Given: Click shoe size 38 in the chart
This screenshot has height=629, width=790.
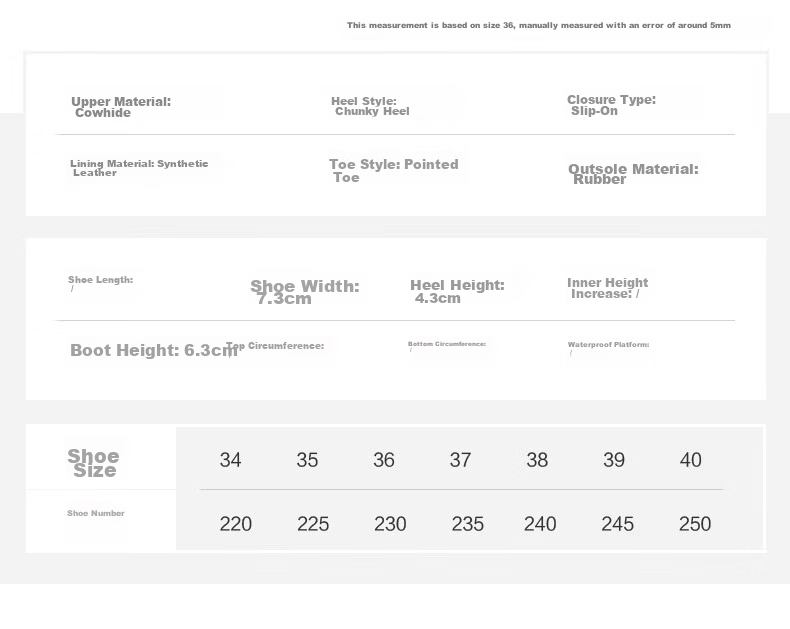Looking at the screenshot, I should [x=537, y=460].
